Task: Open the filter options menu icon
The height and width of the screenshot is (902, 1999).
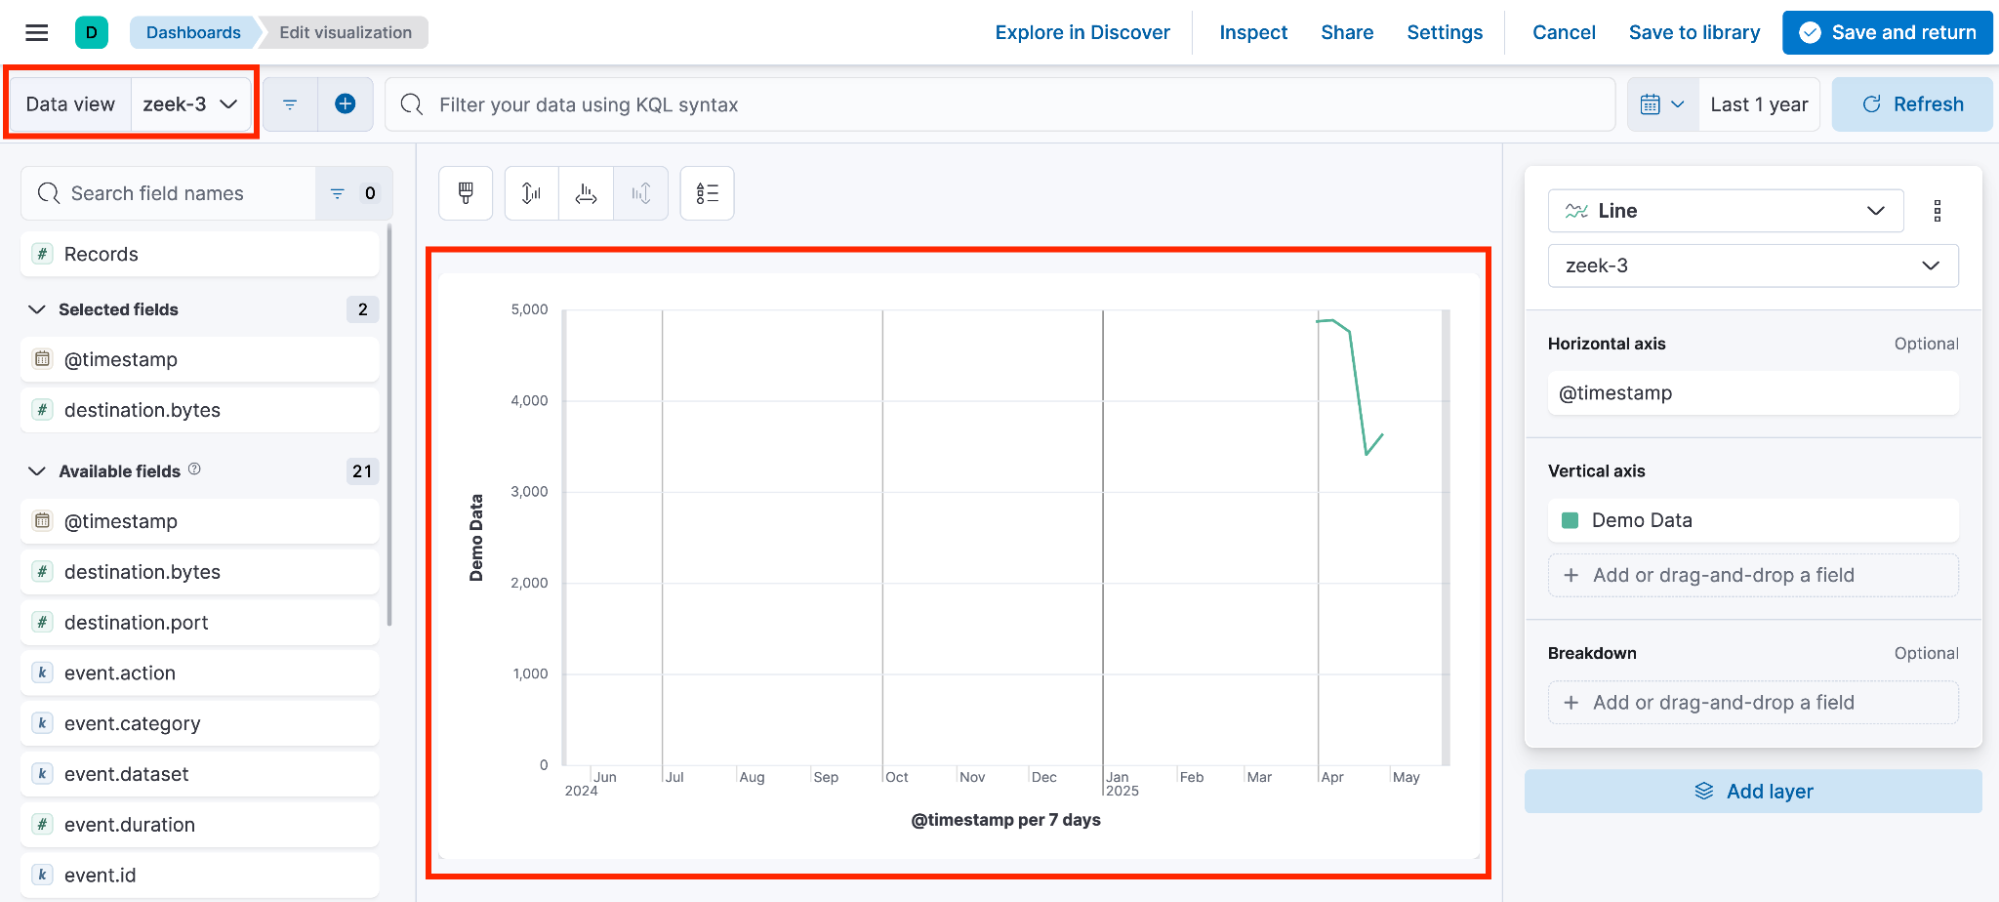Action: tap(290, 104)
